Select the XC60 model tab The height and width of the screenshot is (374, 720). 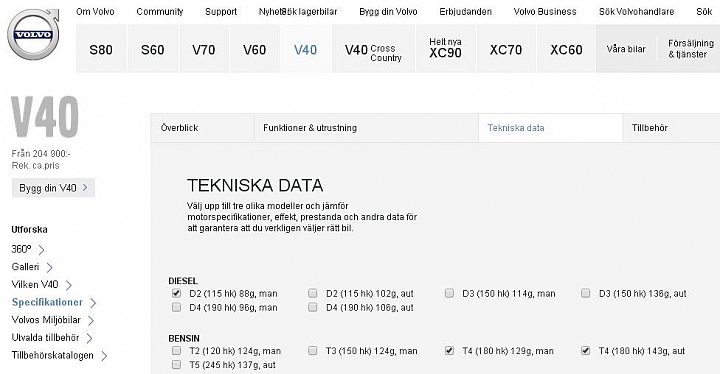[566, 49]
